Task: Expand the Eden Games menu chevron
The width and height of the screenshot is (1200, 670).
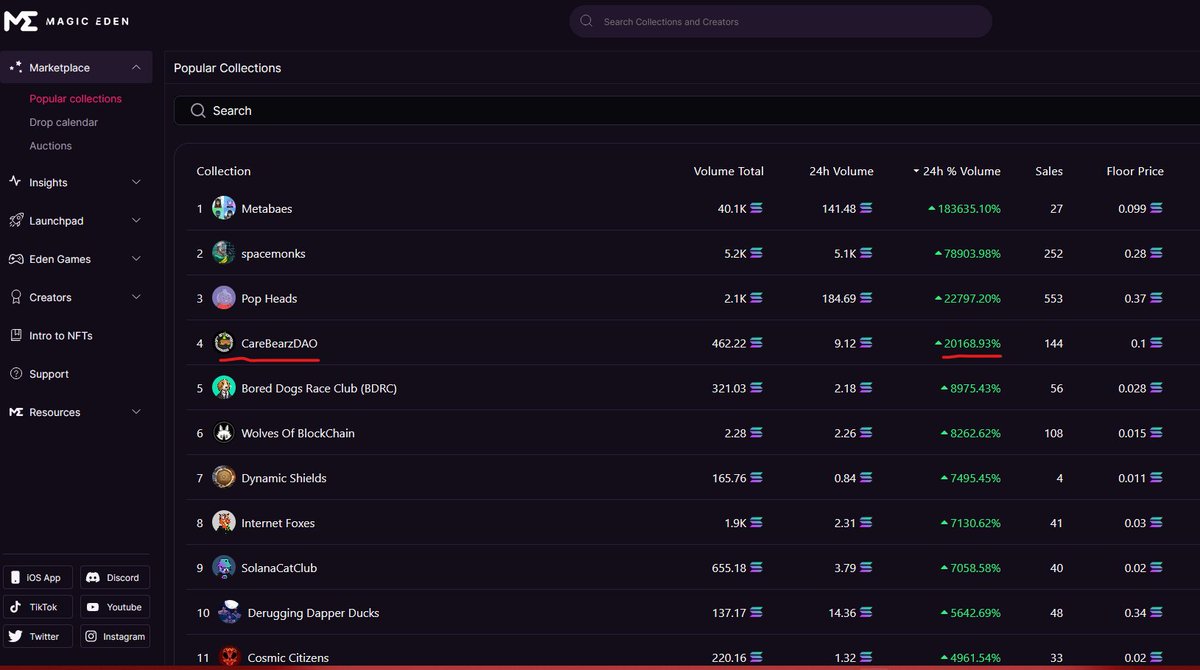Action: coord(136,259)
